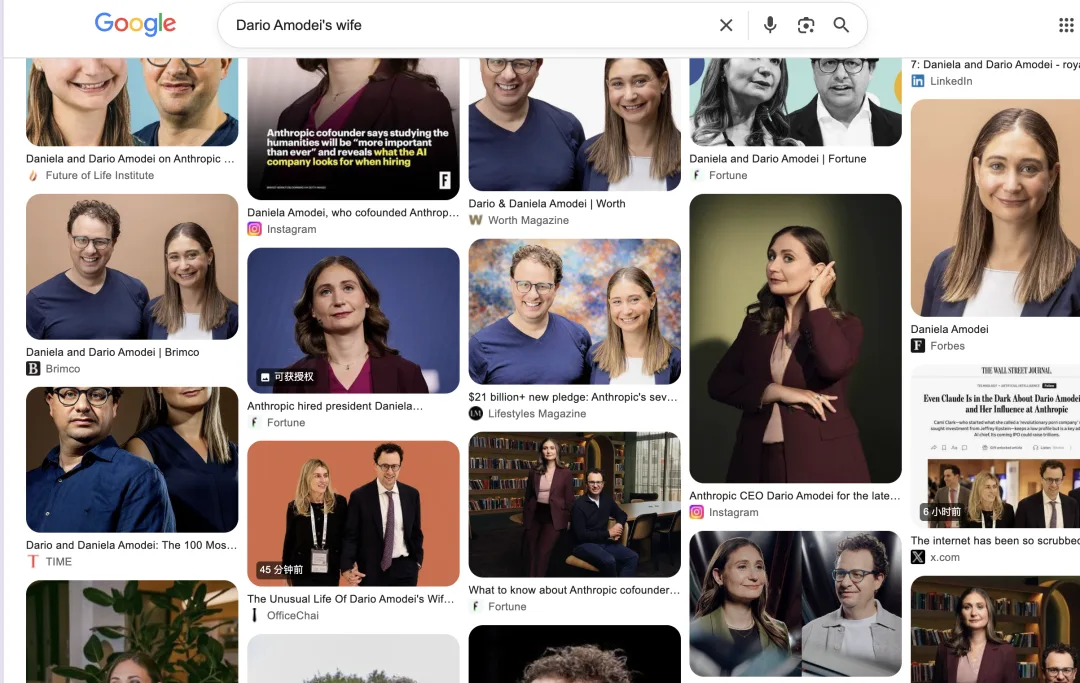Open 'Daniela and Dario Amodei on Anthropic' result link
1080x683 pixels.
(x=130, y=159)
